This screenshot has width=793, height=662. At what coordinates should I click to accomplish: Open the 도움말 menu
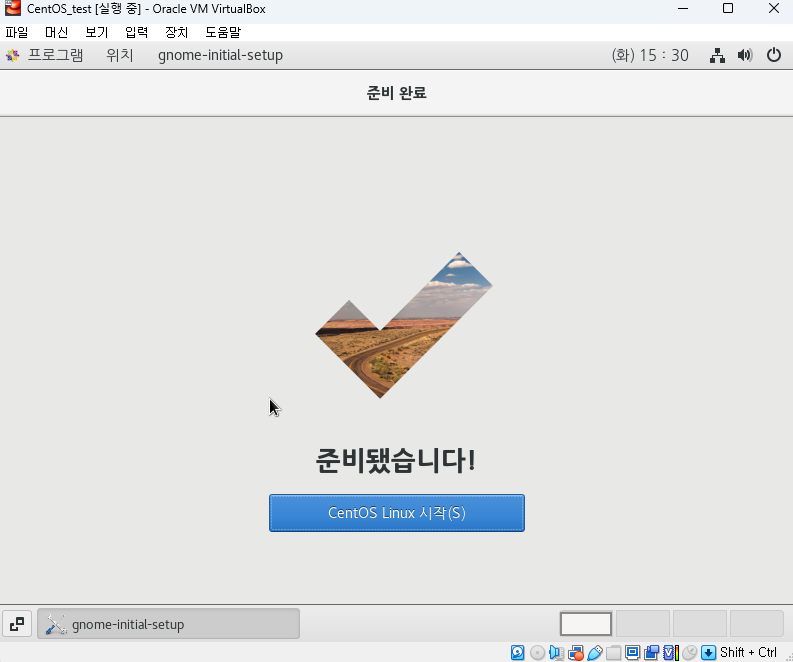pos(223,32)
